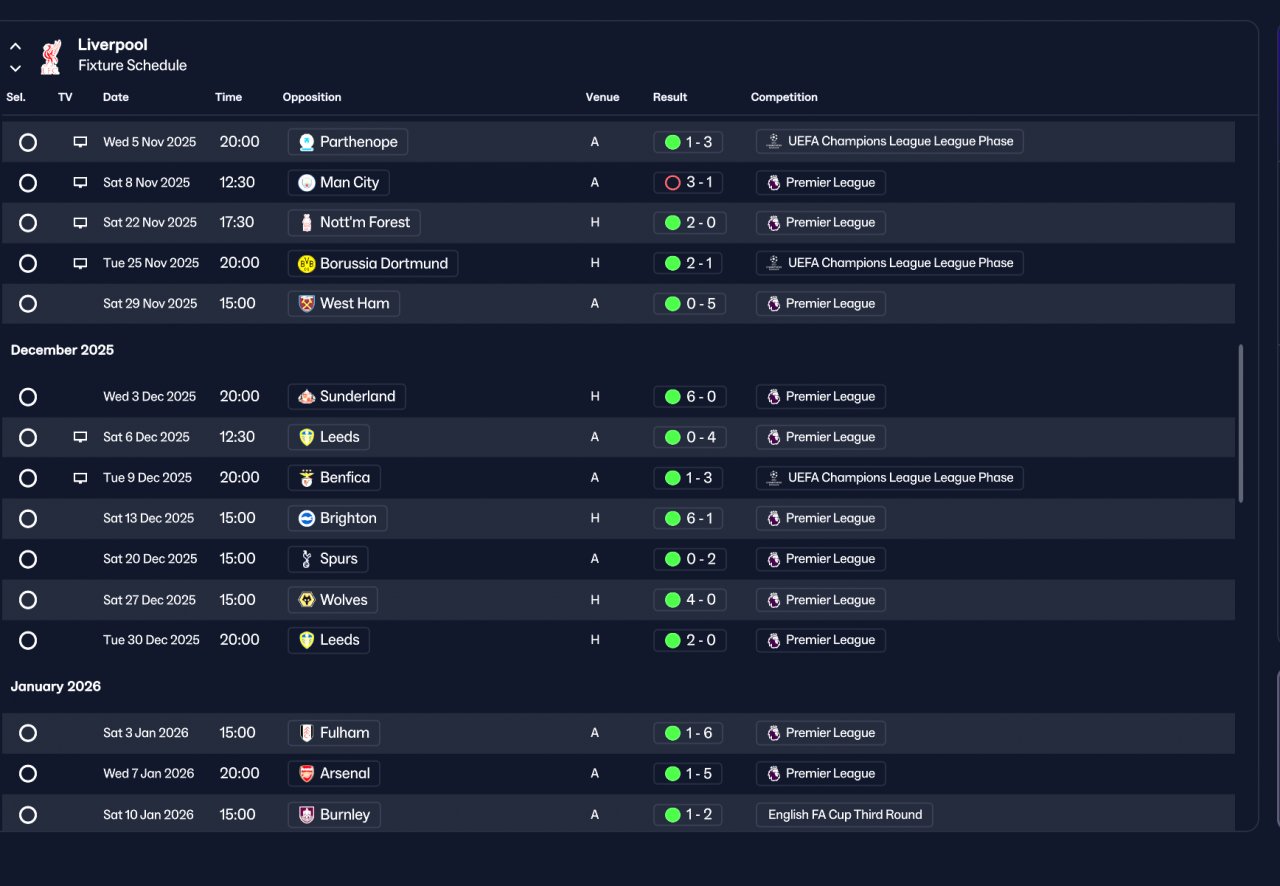Select the radio button for the Fulham match
Image resolution: width=1280 pixels, height=886 pixels.
click(x=28, y=733)
